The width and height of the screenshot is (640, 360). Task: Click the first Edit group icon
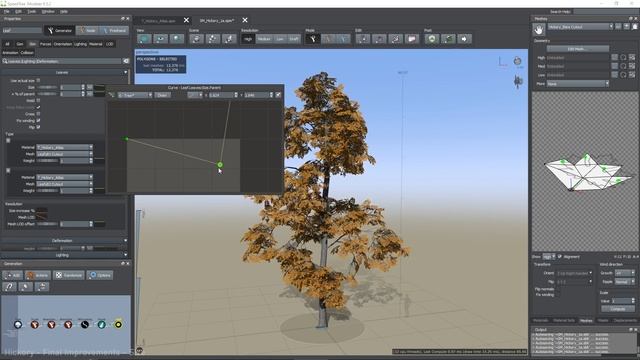point(363,39)
